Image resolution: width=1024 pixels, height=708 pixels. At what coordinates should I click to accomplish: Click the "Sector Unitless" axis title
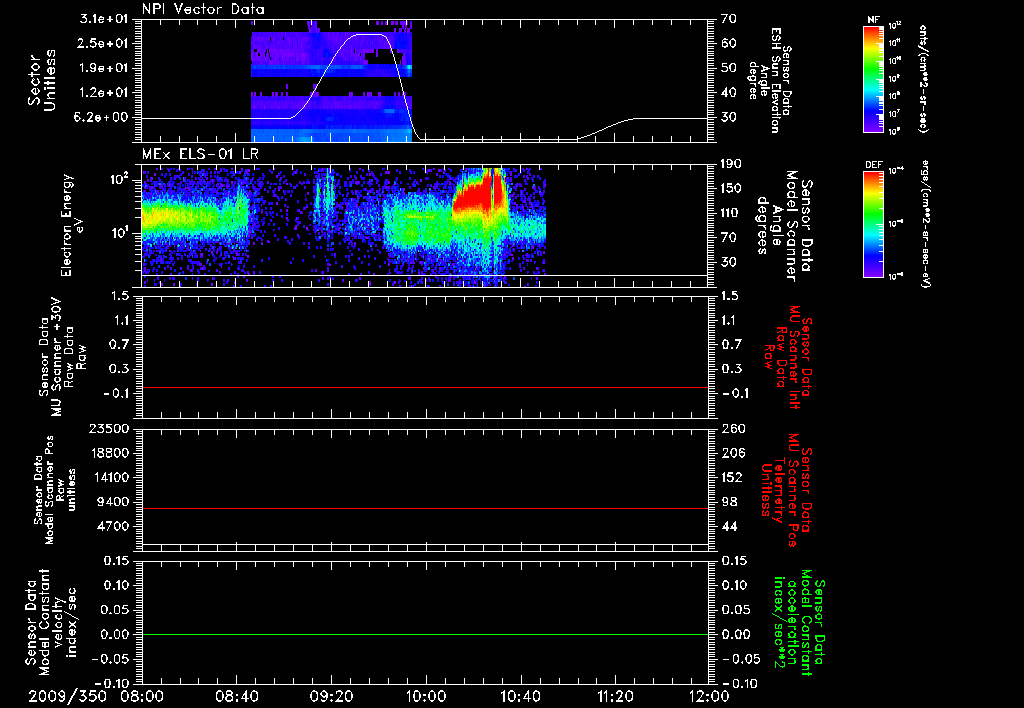coord(41,80)
